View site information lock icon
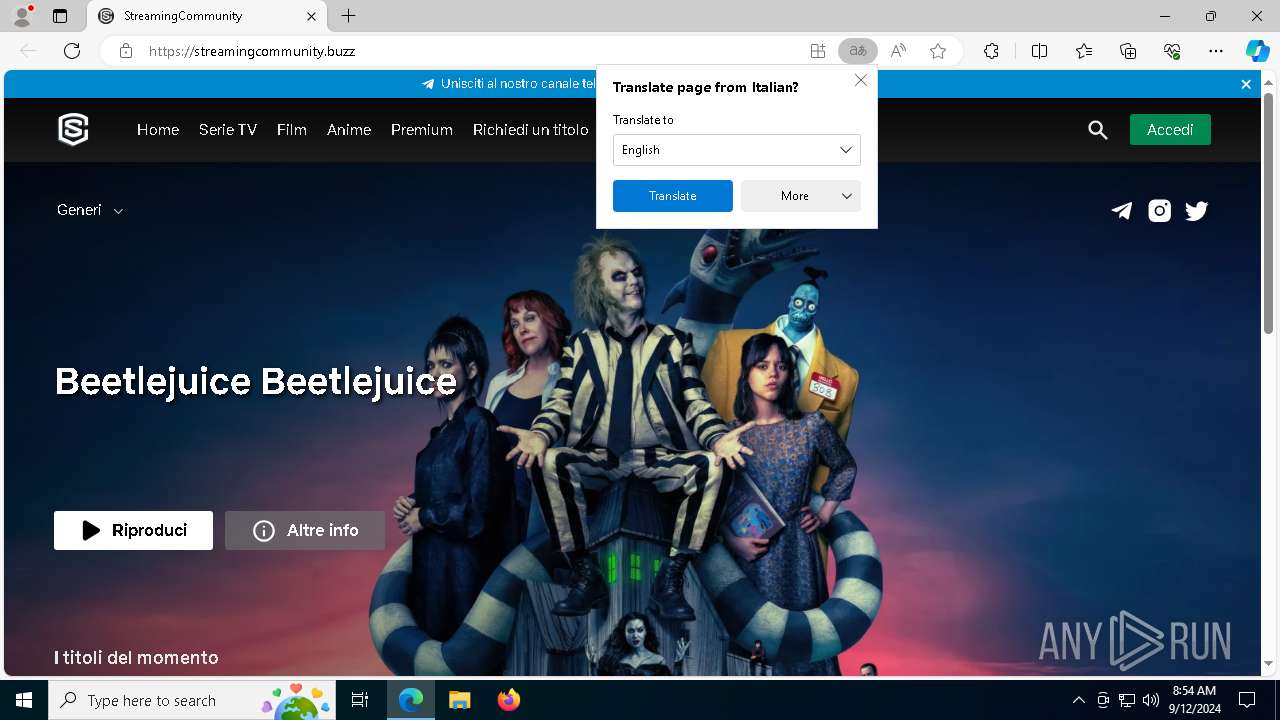This screenshot has height=720, width=1280. tap(125, 51)
